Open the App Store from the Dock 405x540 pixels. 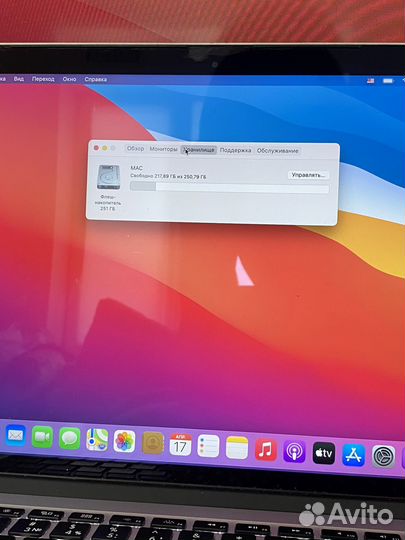[354, 455]
